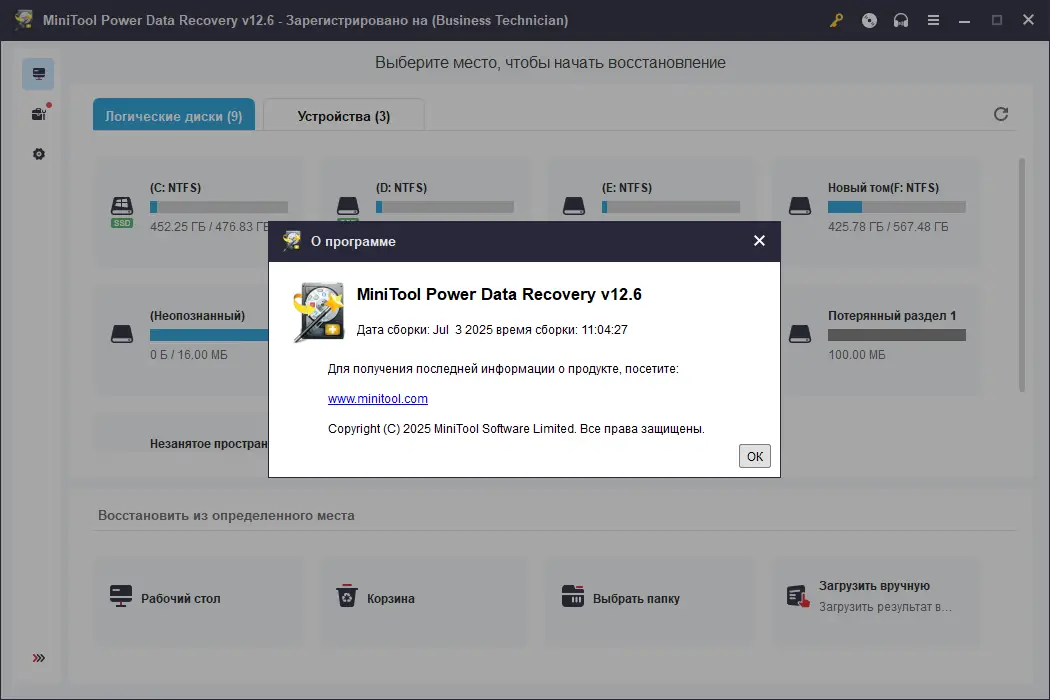This screenshot has height=700, width=1050.
Task: Click the Корзина recycle bin icon
Action: click(347, 596)
